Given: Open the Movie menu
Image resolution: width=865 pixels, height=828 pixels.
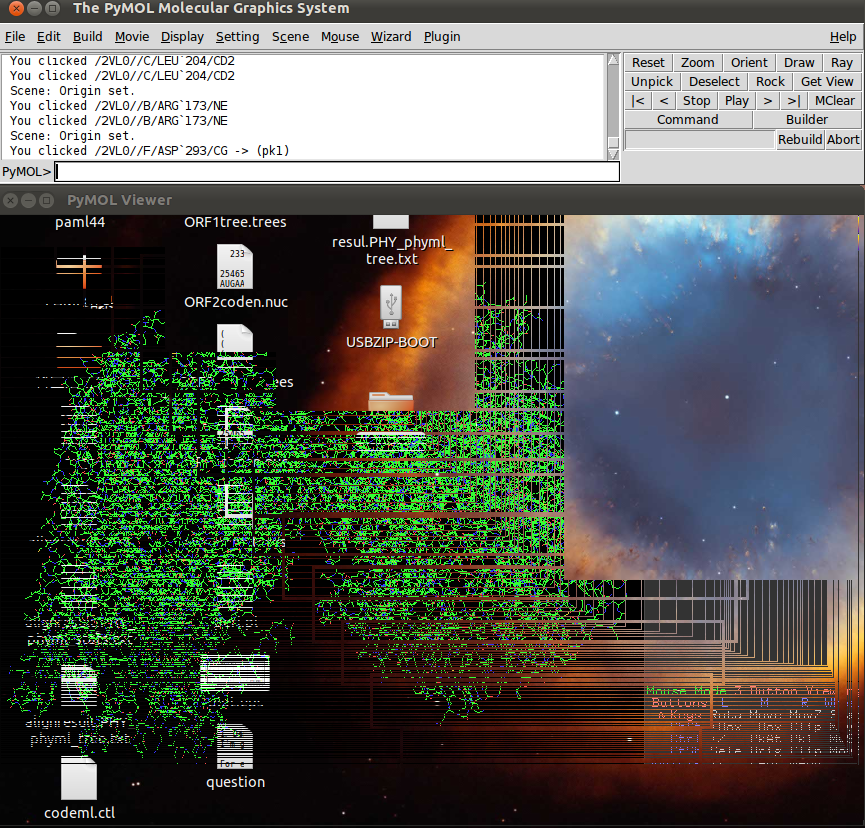Looking at the screenshot, I should 132,37.
